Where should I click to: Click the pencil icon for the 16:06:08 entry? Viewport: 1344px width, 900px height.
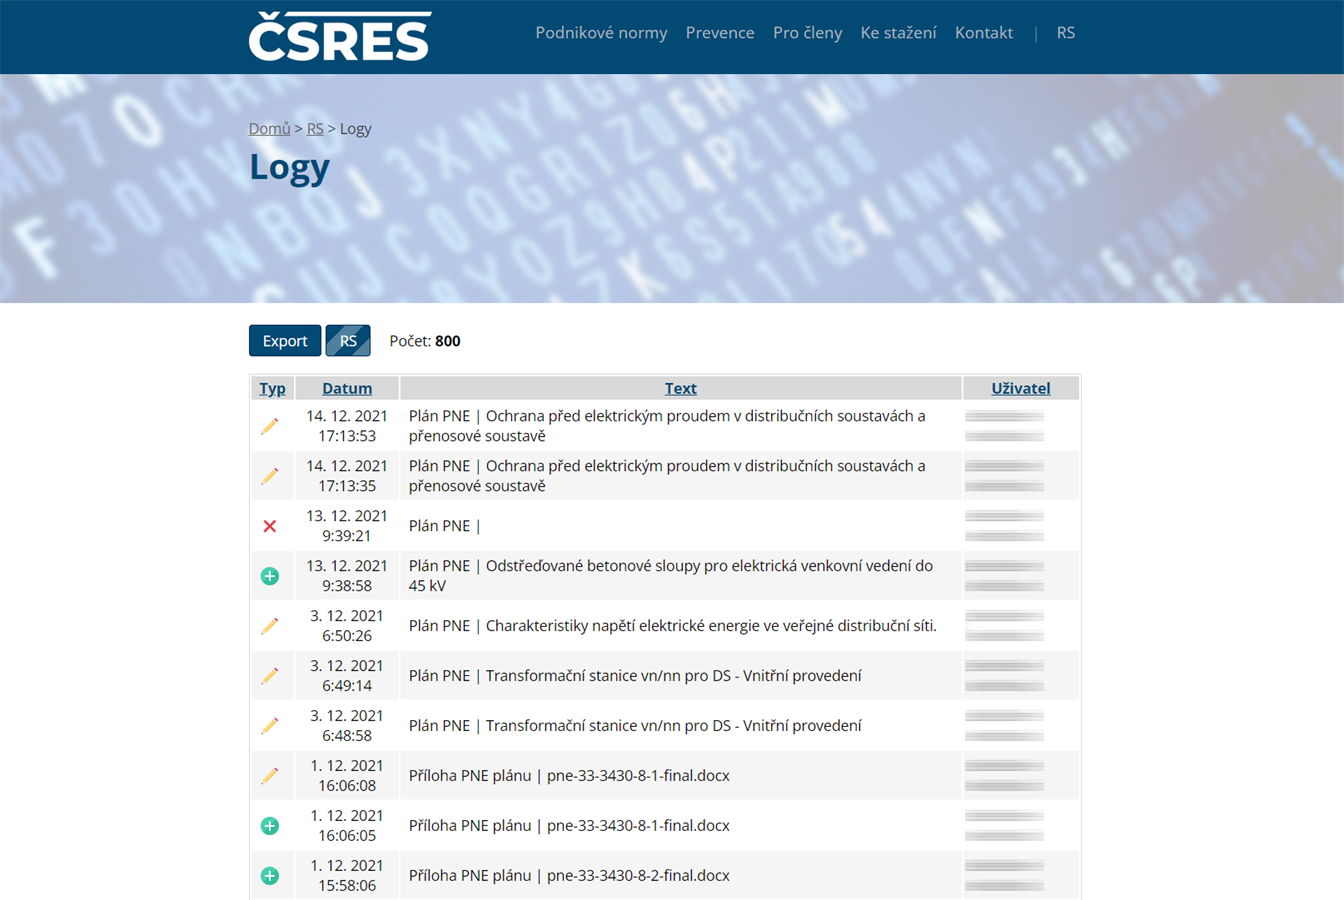pos(270,776)
